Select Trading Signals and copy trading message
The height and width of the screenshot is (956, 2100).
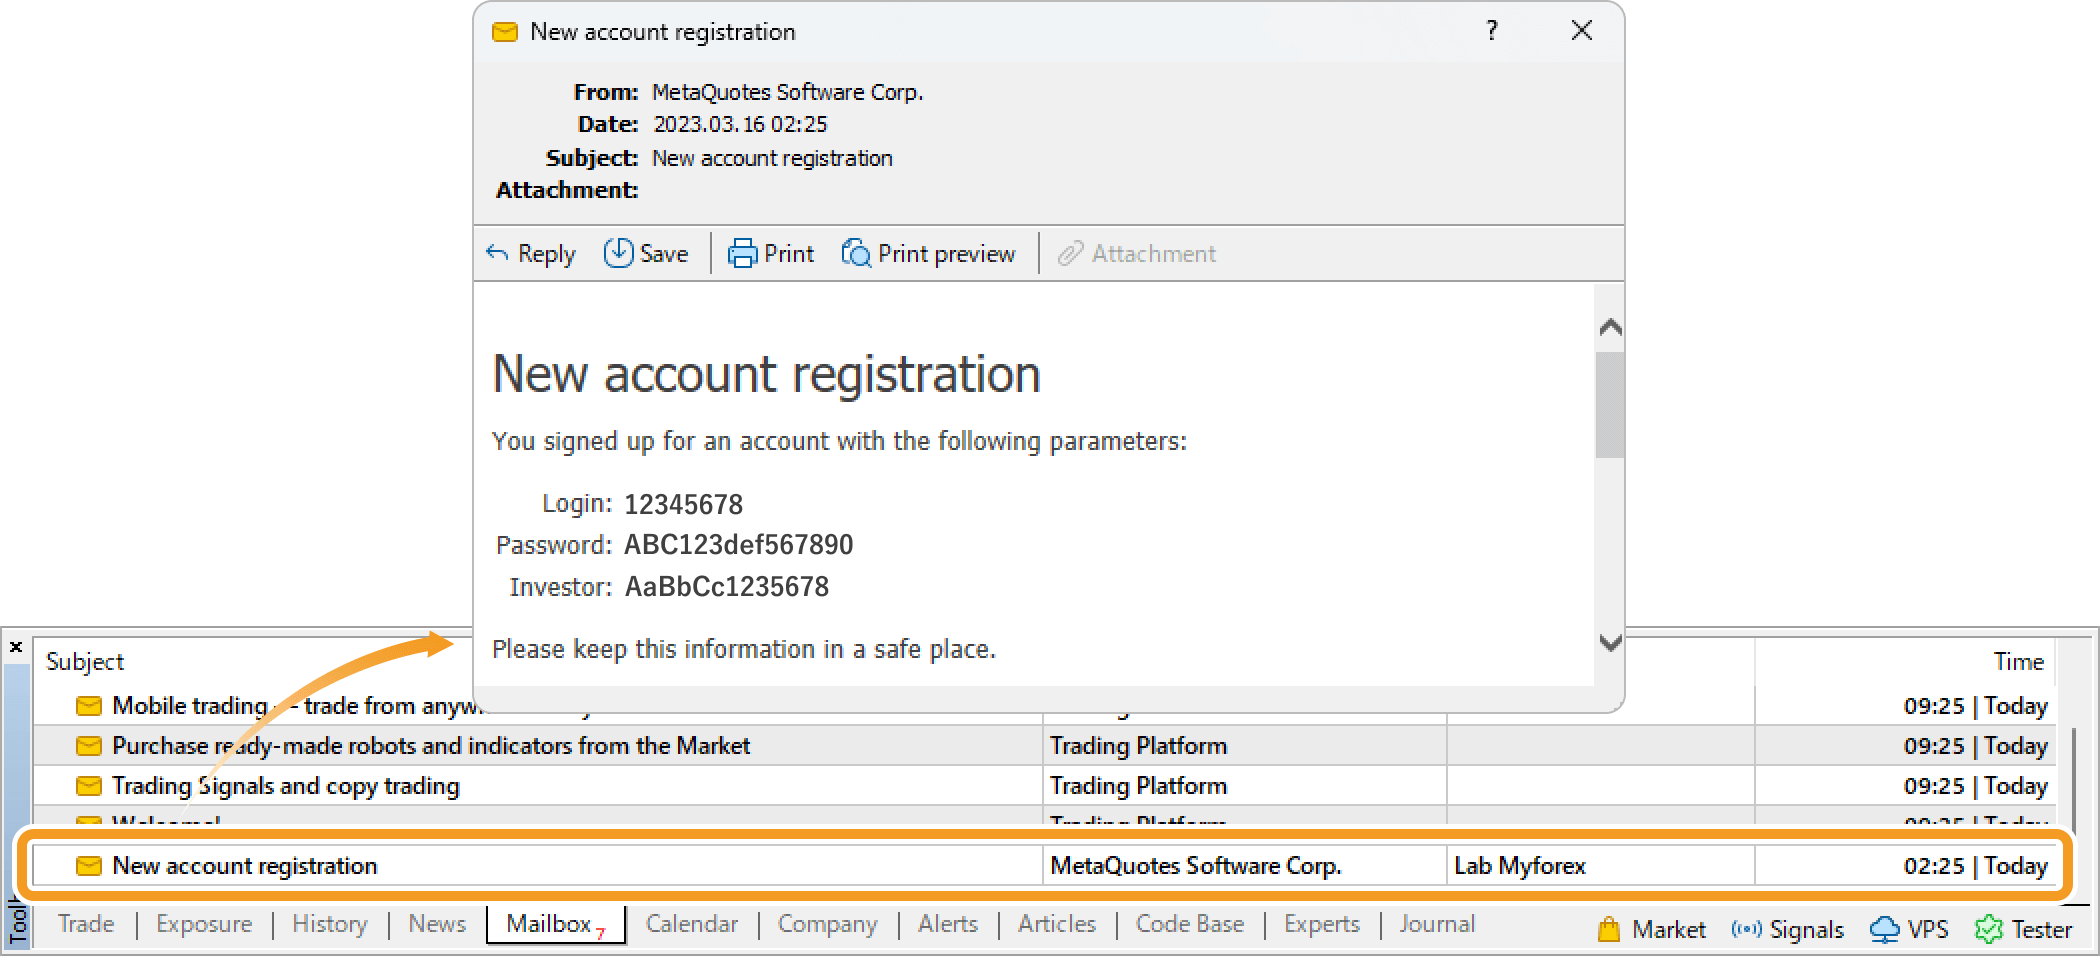point(286,786)
